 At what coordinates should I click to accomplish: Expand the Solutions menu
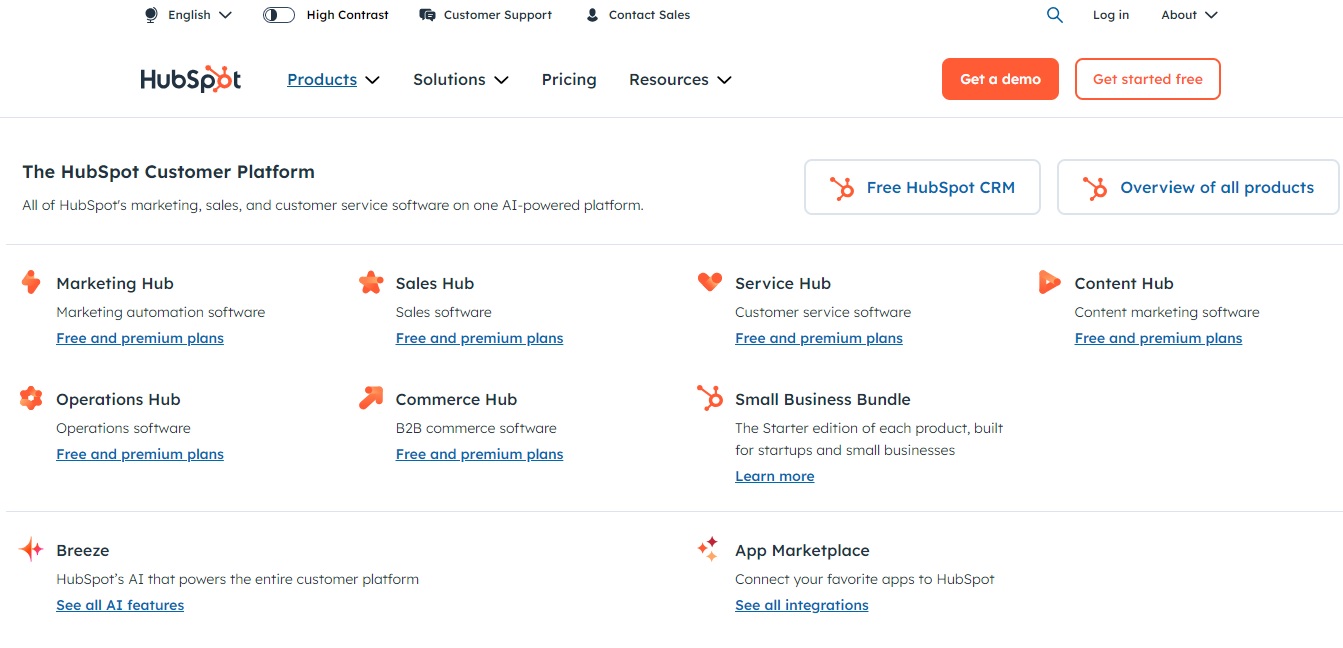[461, 80]
